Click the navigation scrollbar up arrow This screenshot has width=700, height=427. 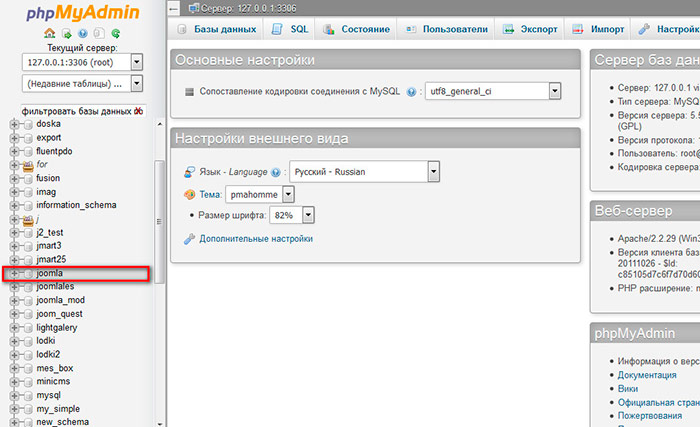(160, 124)
